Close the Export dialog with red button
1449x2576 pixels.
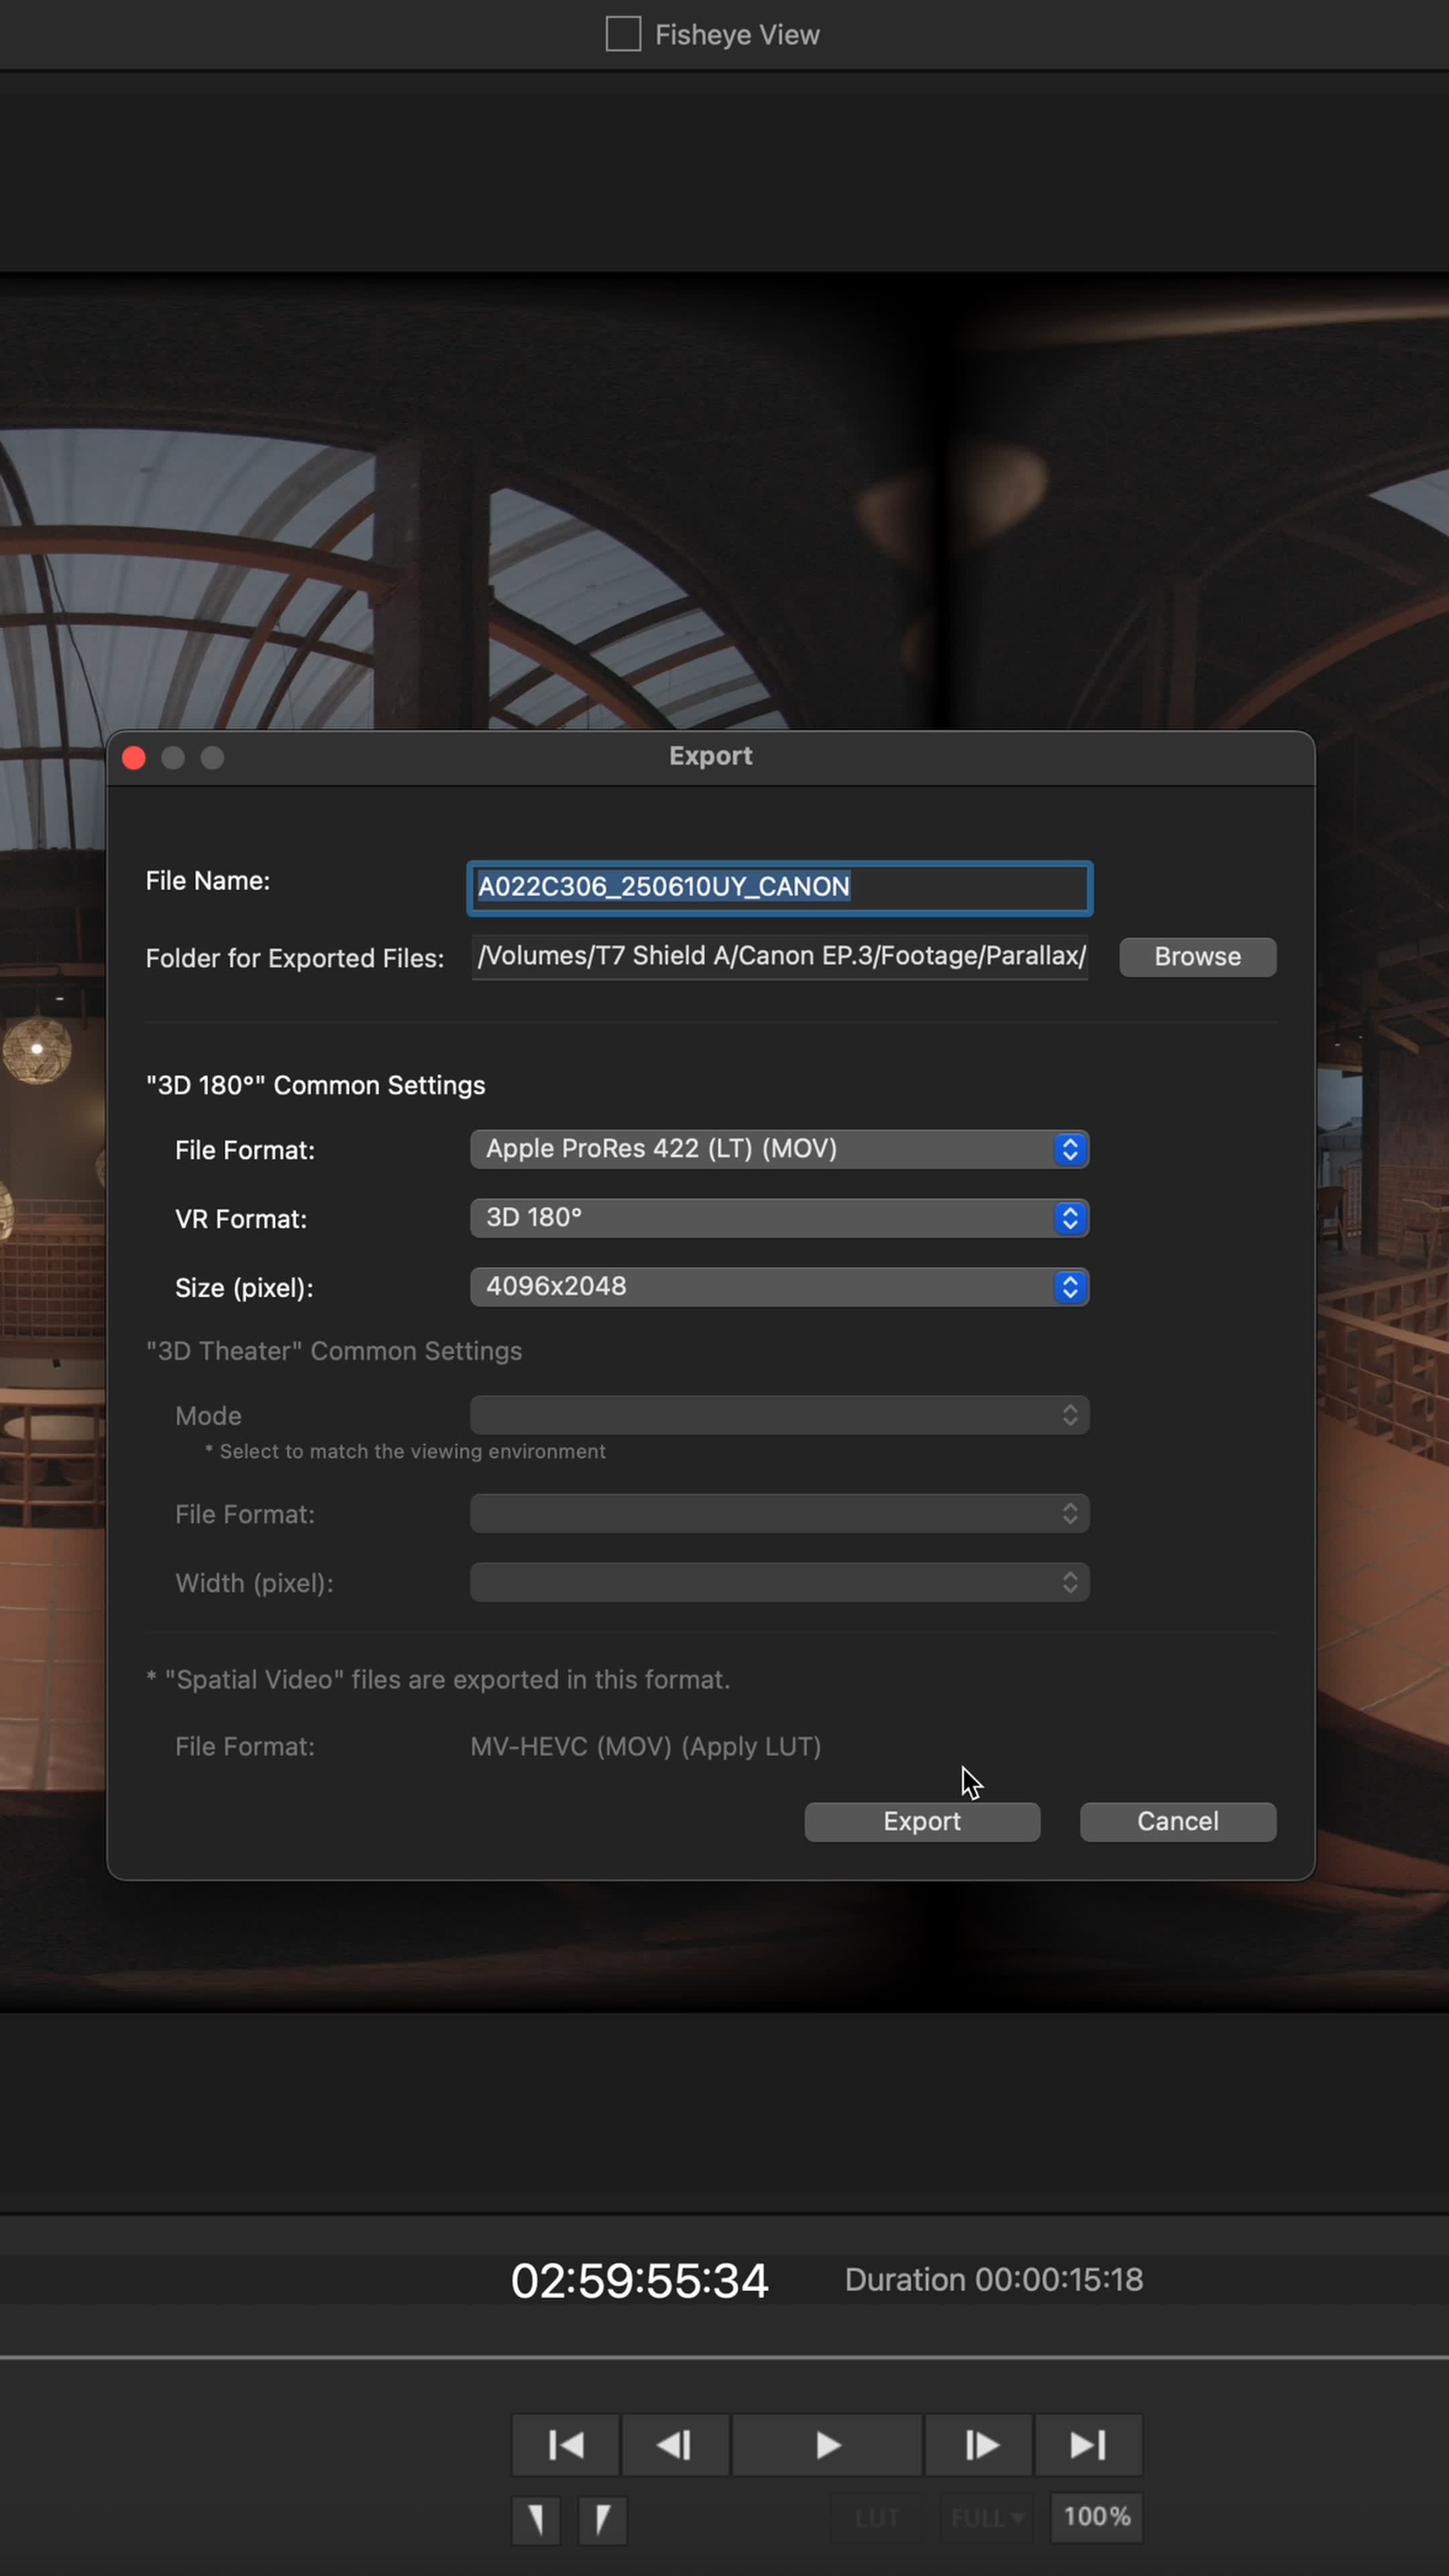[x=134, y=758]
